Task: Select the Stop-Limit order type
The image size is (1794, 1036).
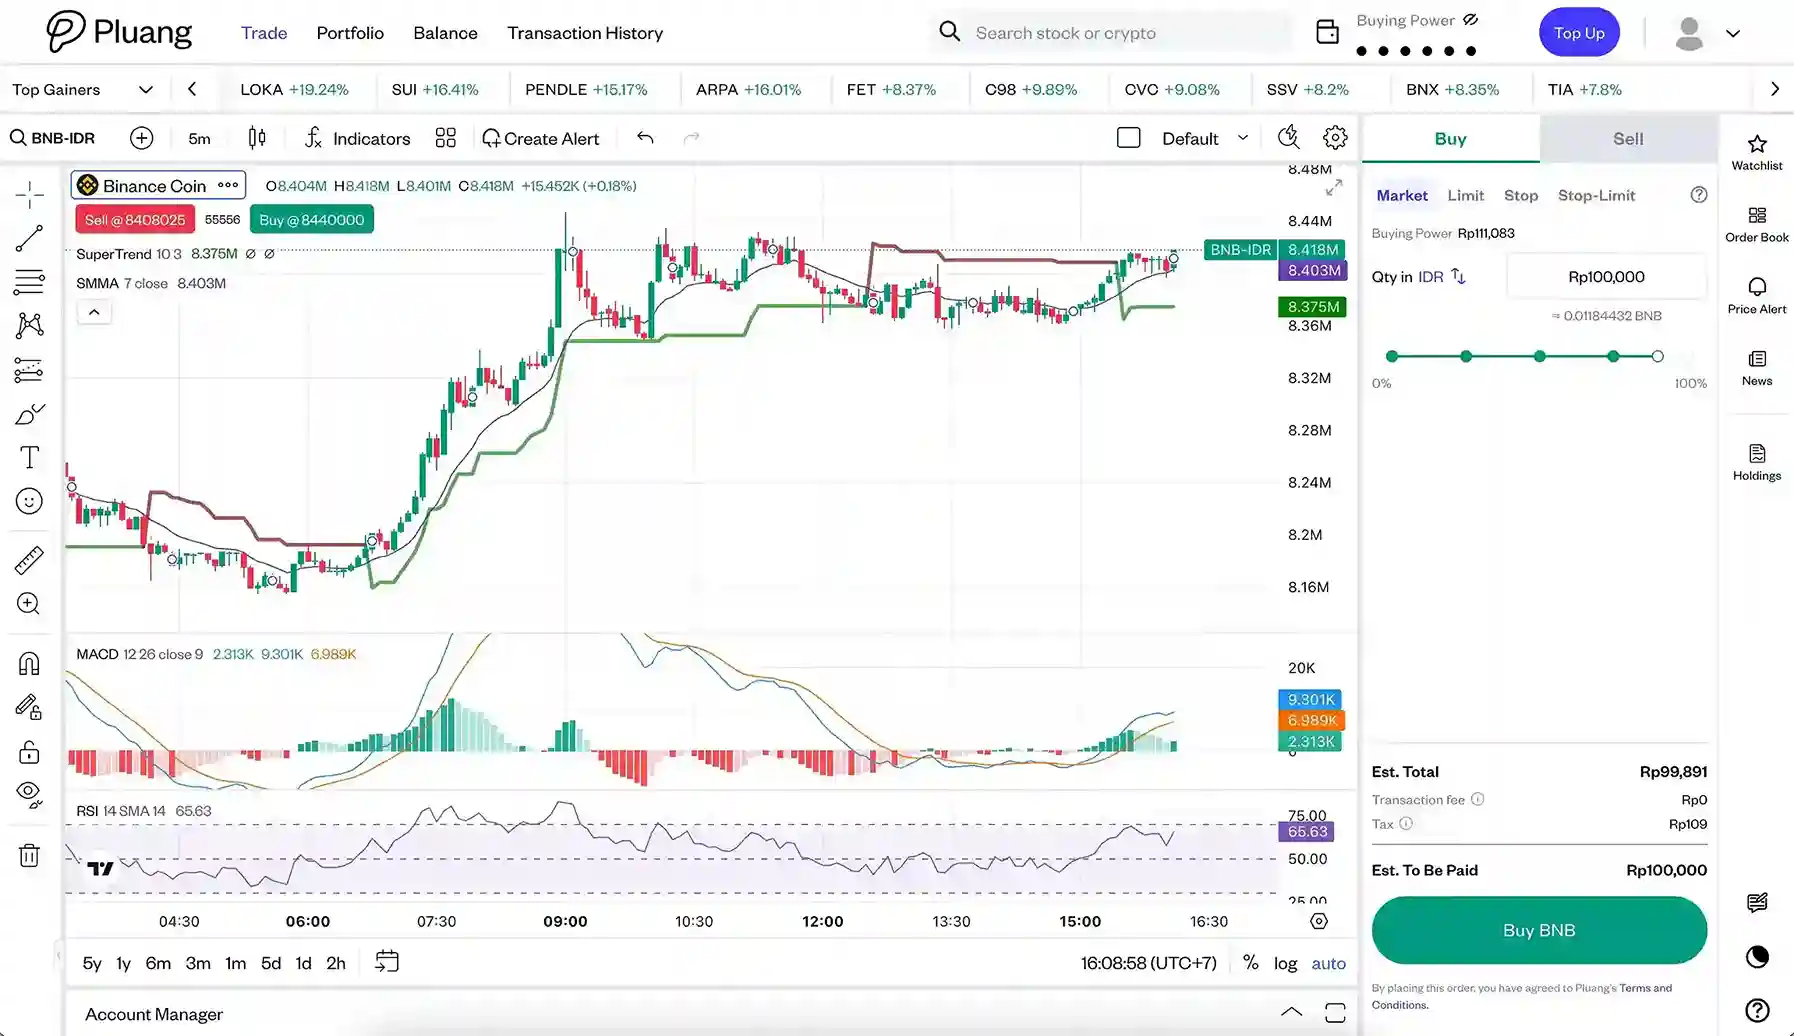Action: 1596,195
